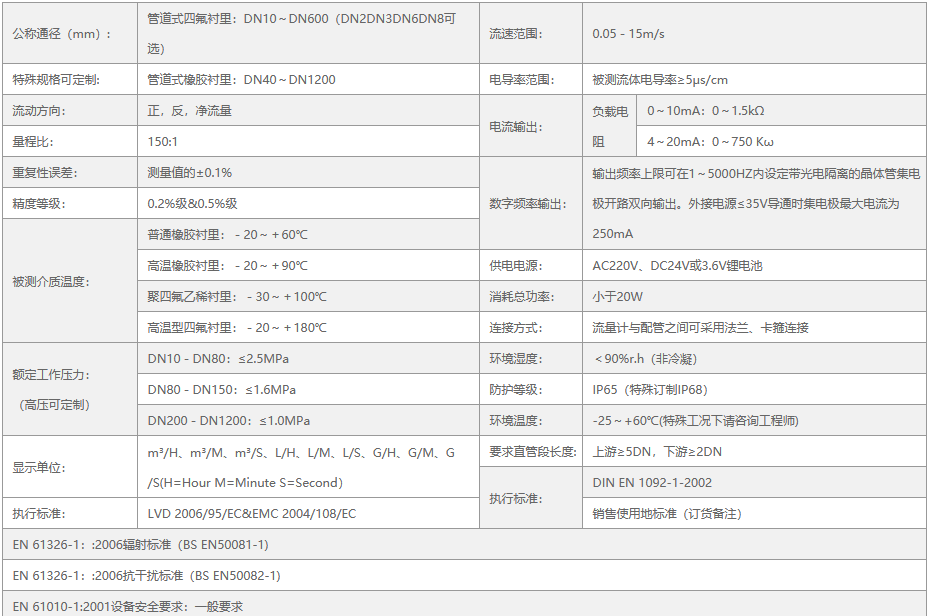
Task: Select the 数字频率输出 label cell
Action: tap(528, 204)
